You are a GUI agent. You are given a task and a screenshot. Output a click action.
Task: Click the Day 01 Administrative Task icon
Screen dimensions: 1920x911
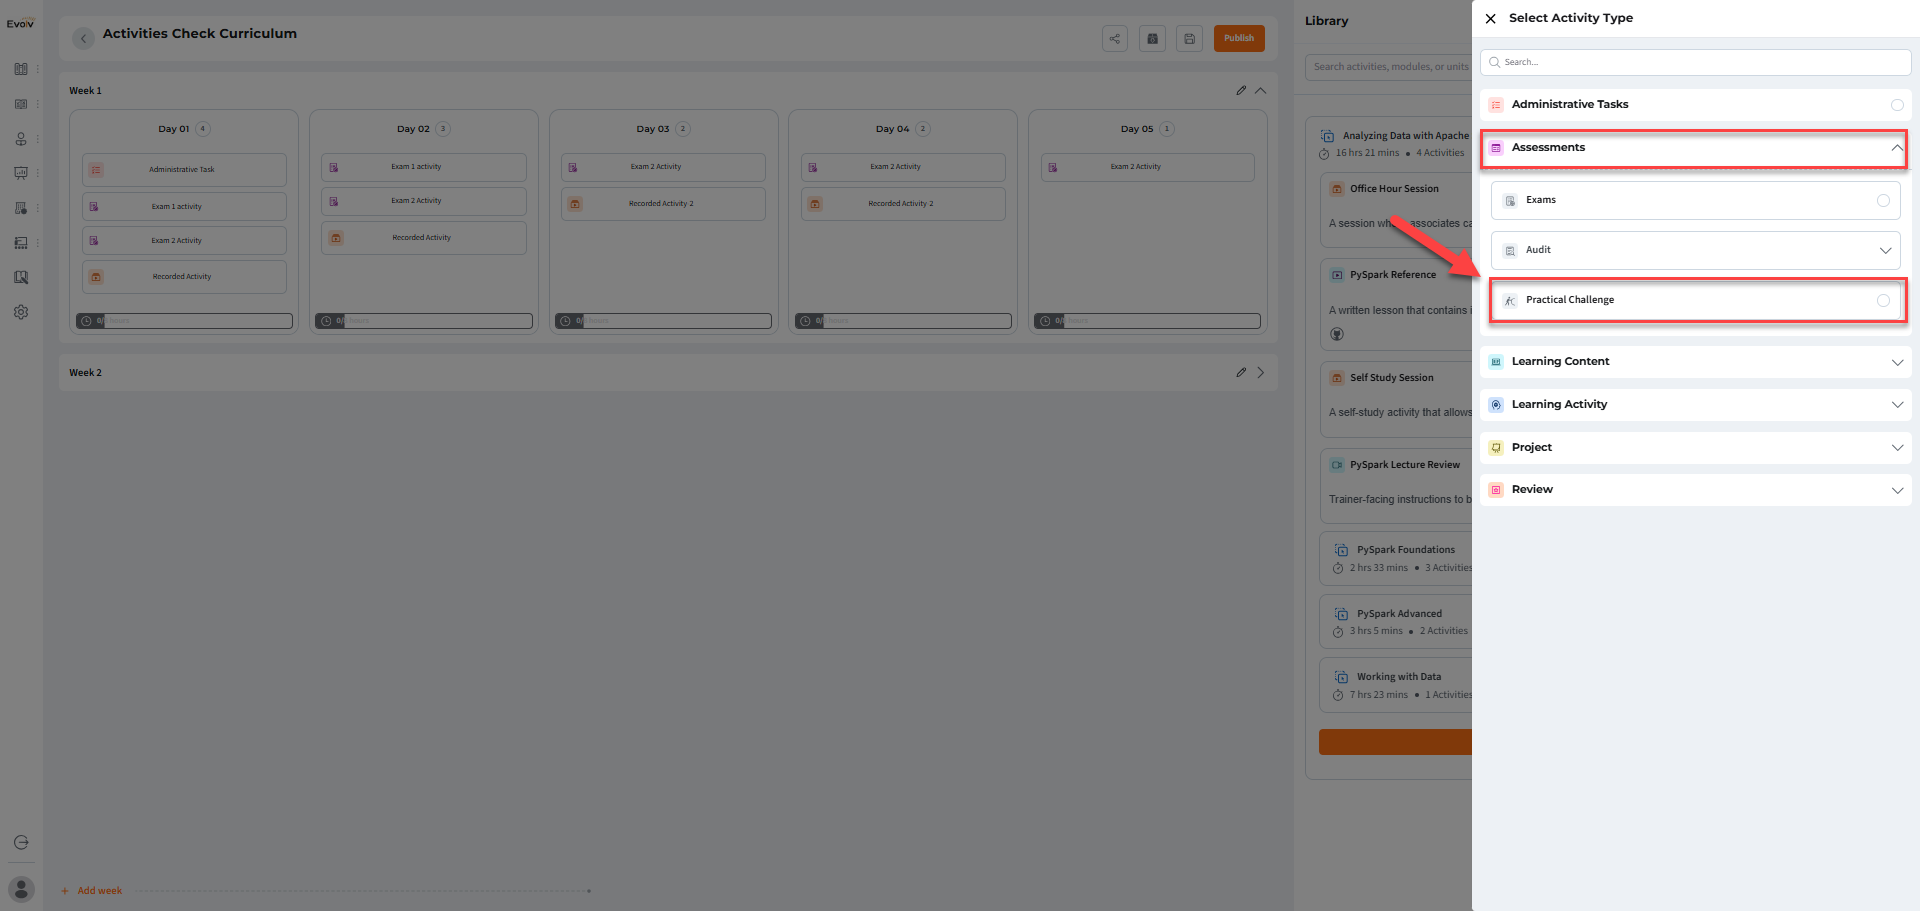(x=96, y=170)
